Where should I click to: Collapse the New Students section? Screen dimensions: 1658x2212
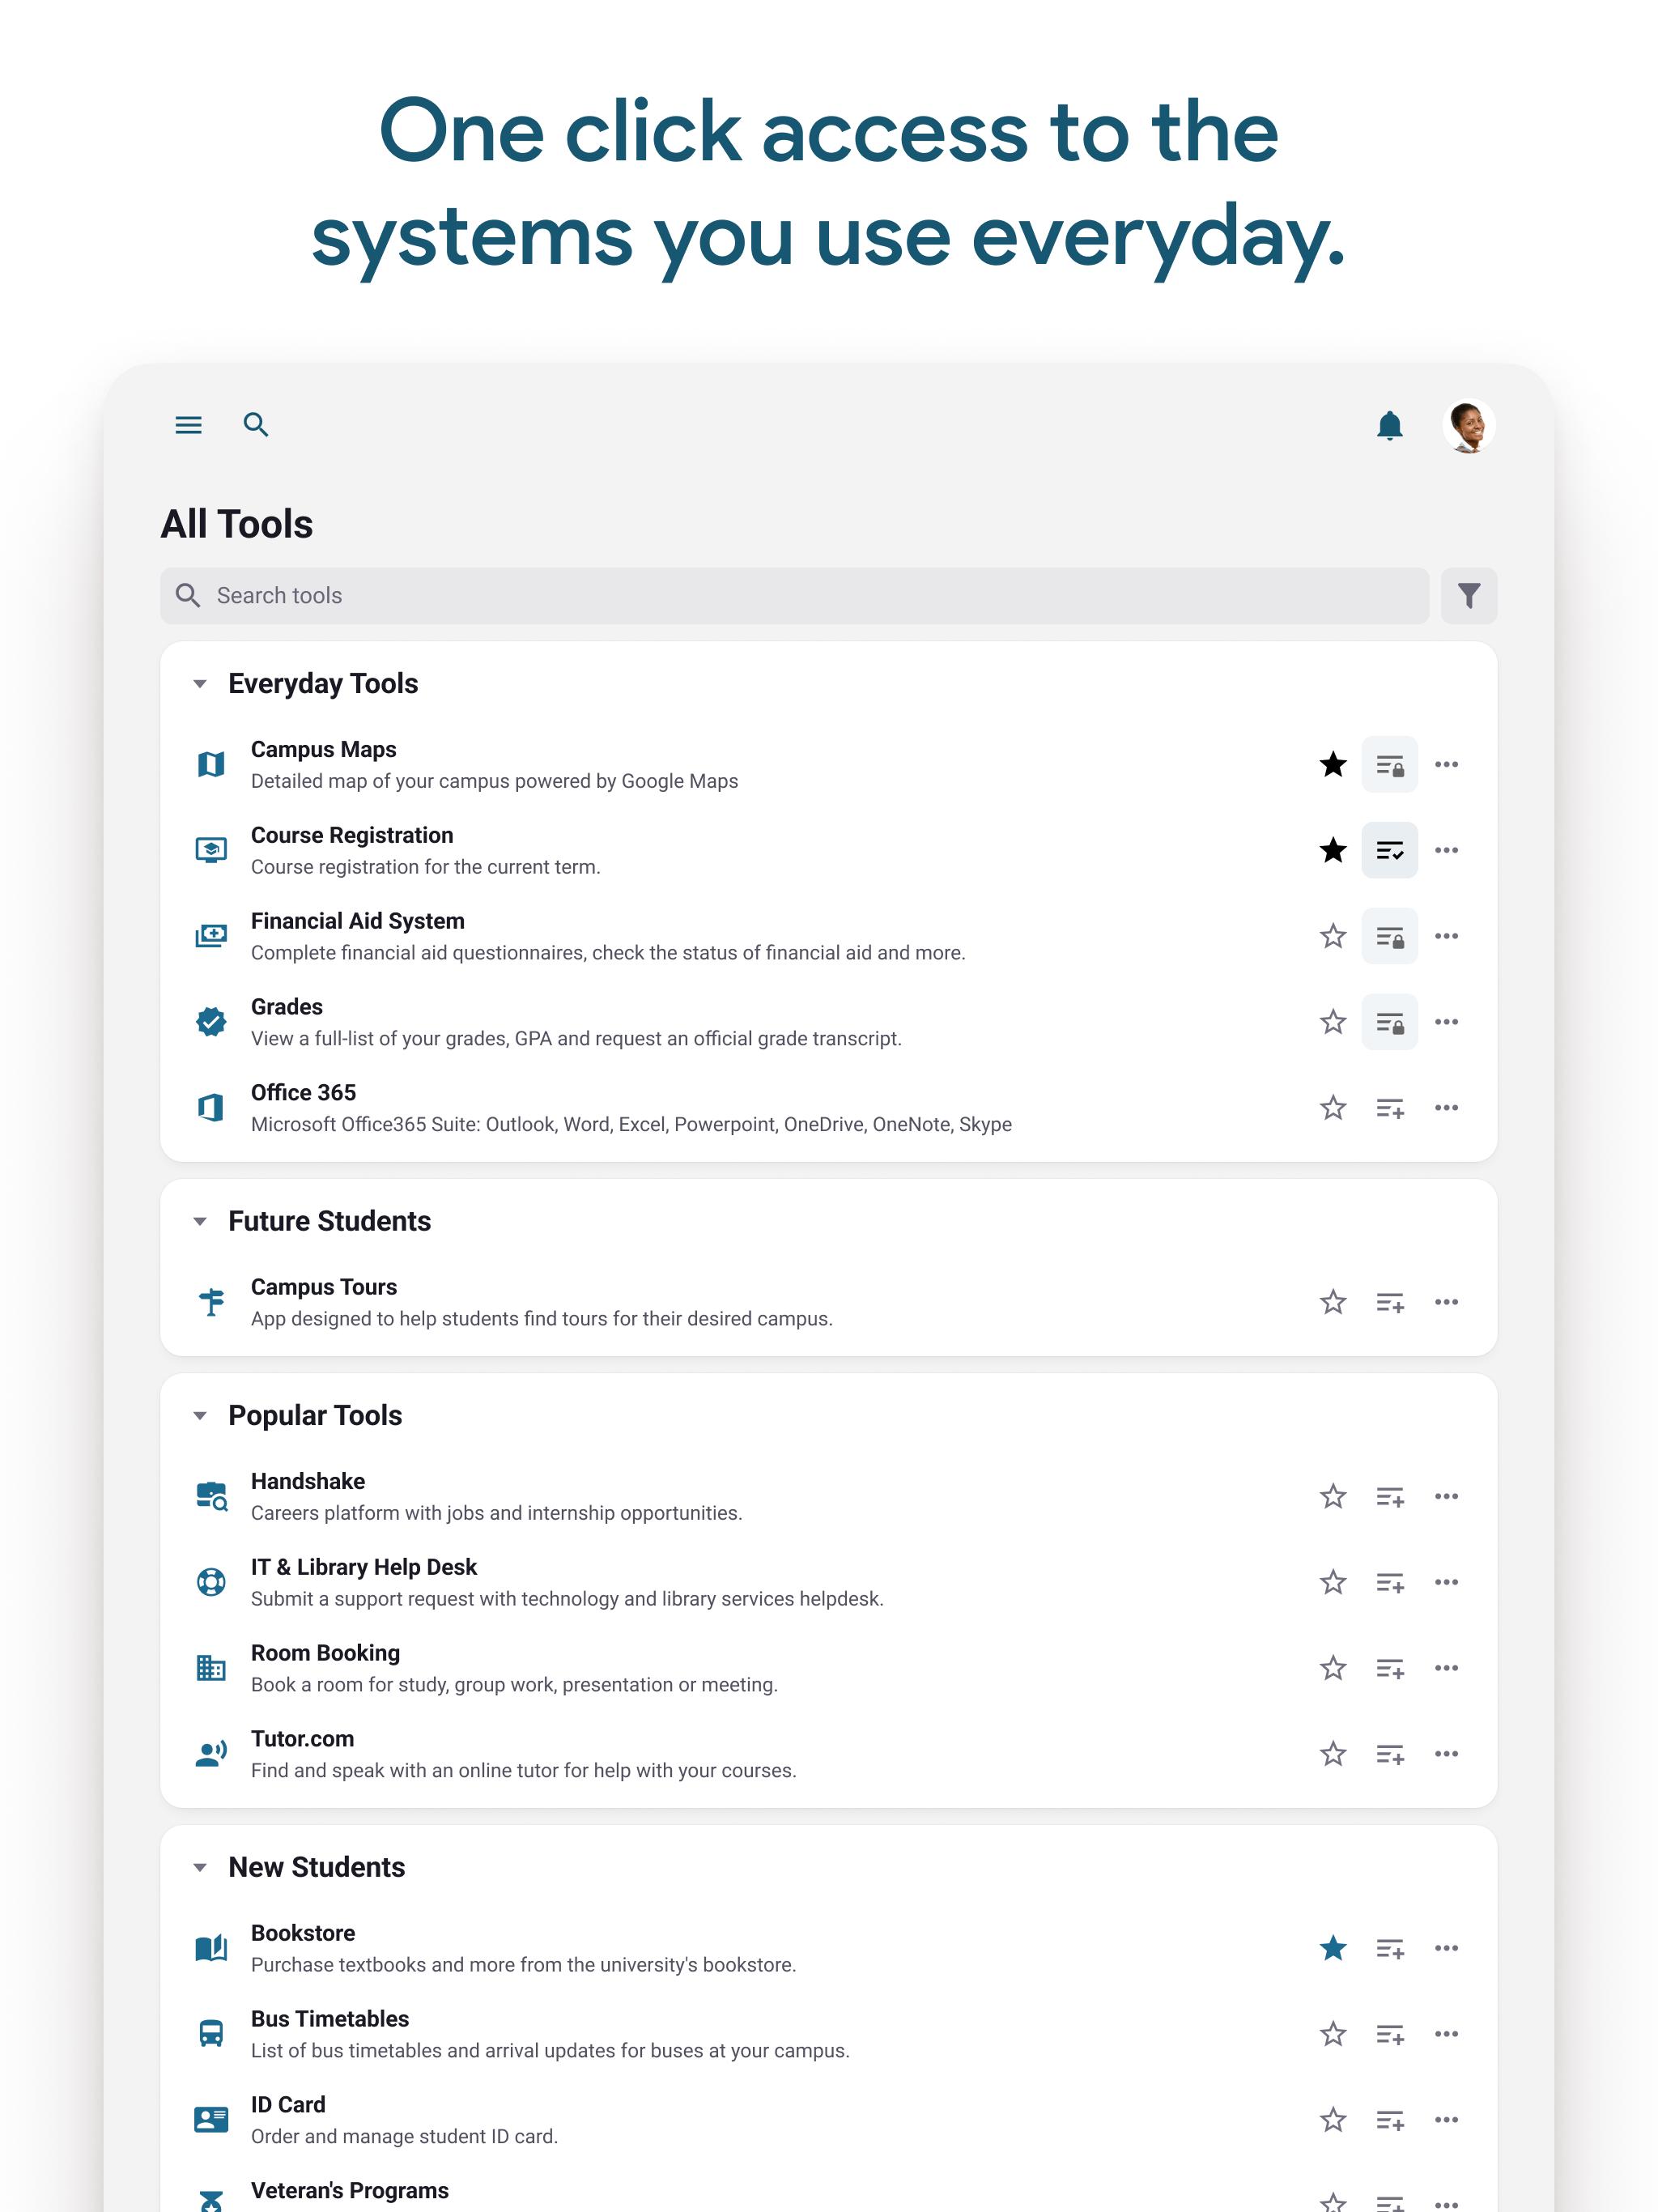point(200,1867)
